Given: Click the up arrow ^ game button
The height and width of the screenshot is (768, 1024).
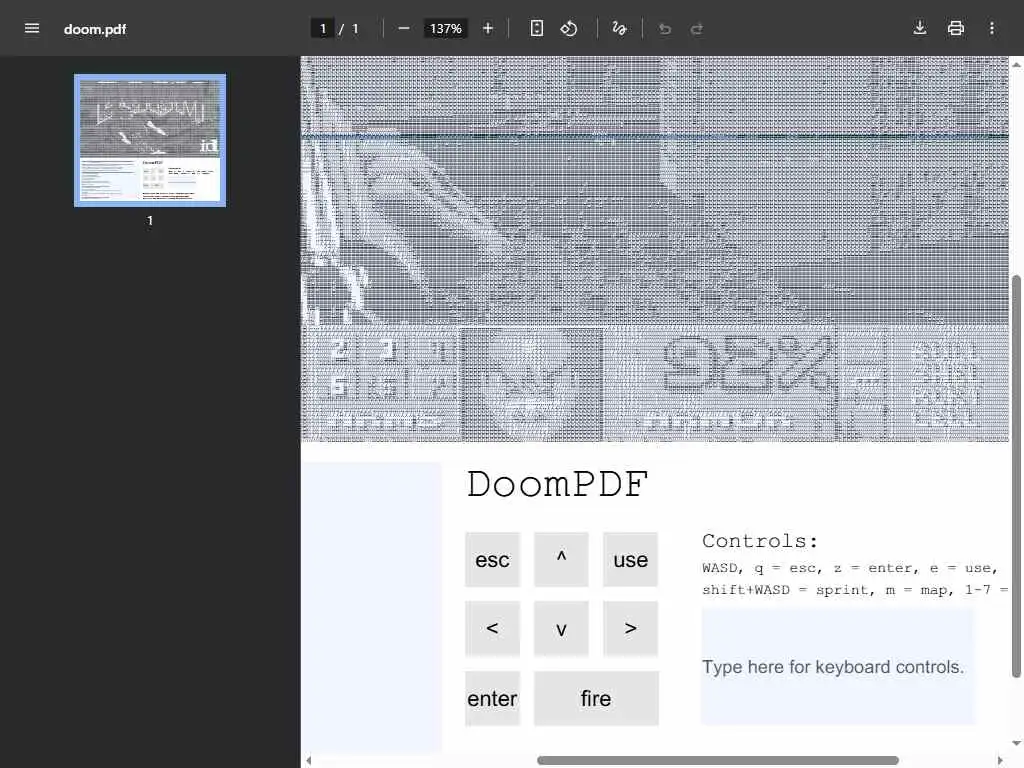Looking at the screenshot, I should 561,560.
